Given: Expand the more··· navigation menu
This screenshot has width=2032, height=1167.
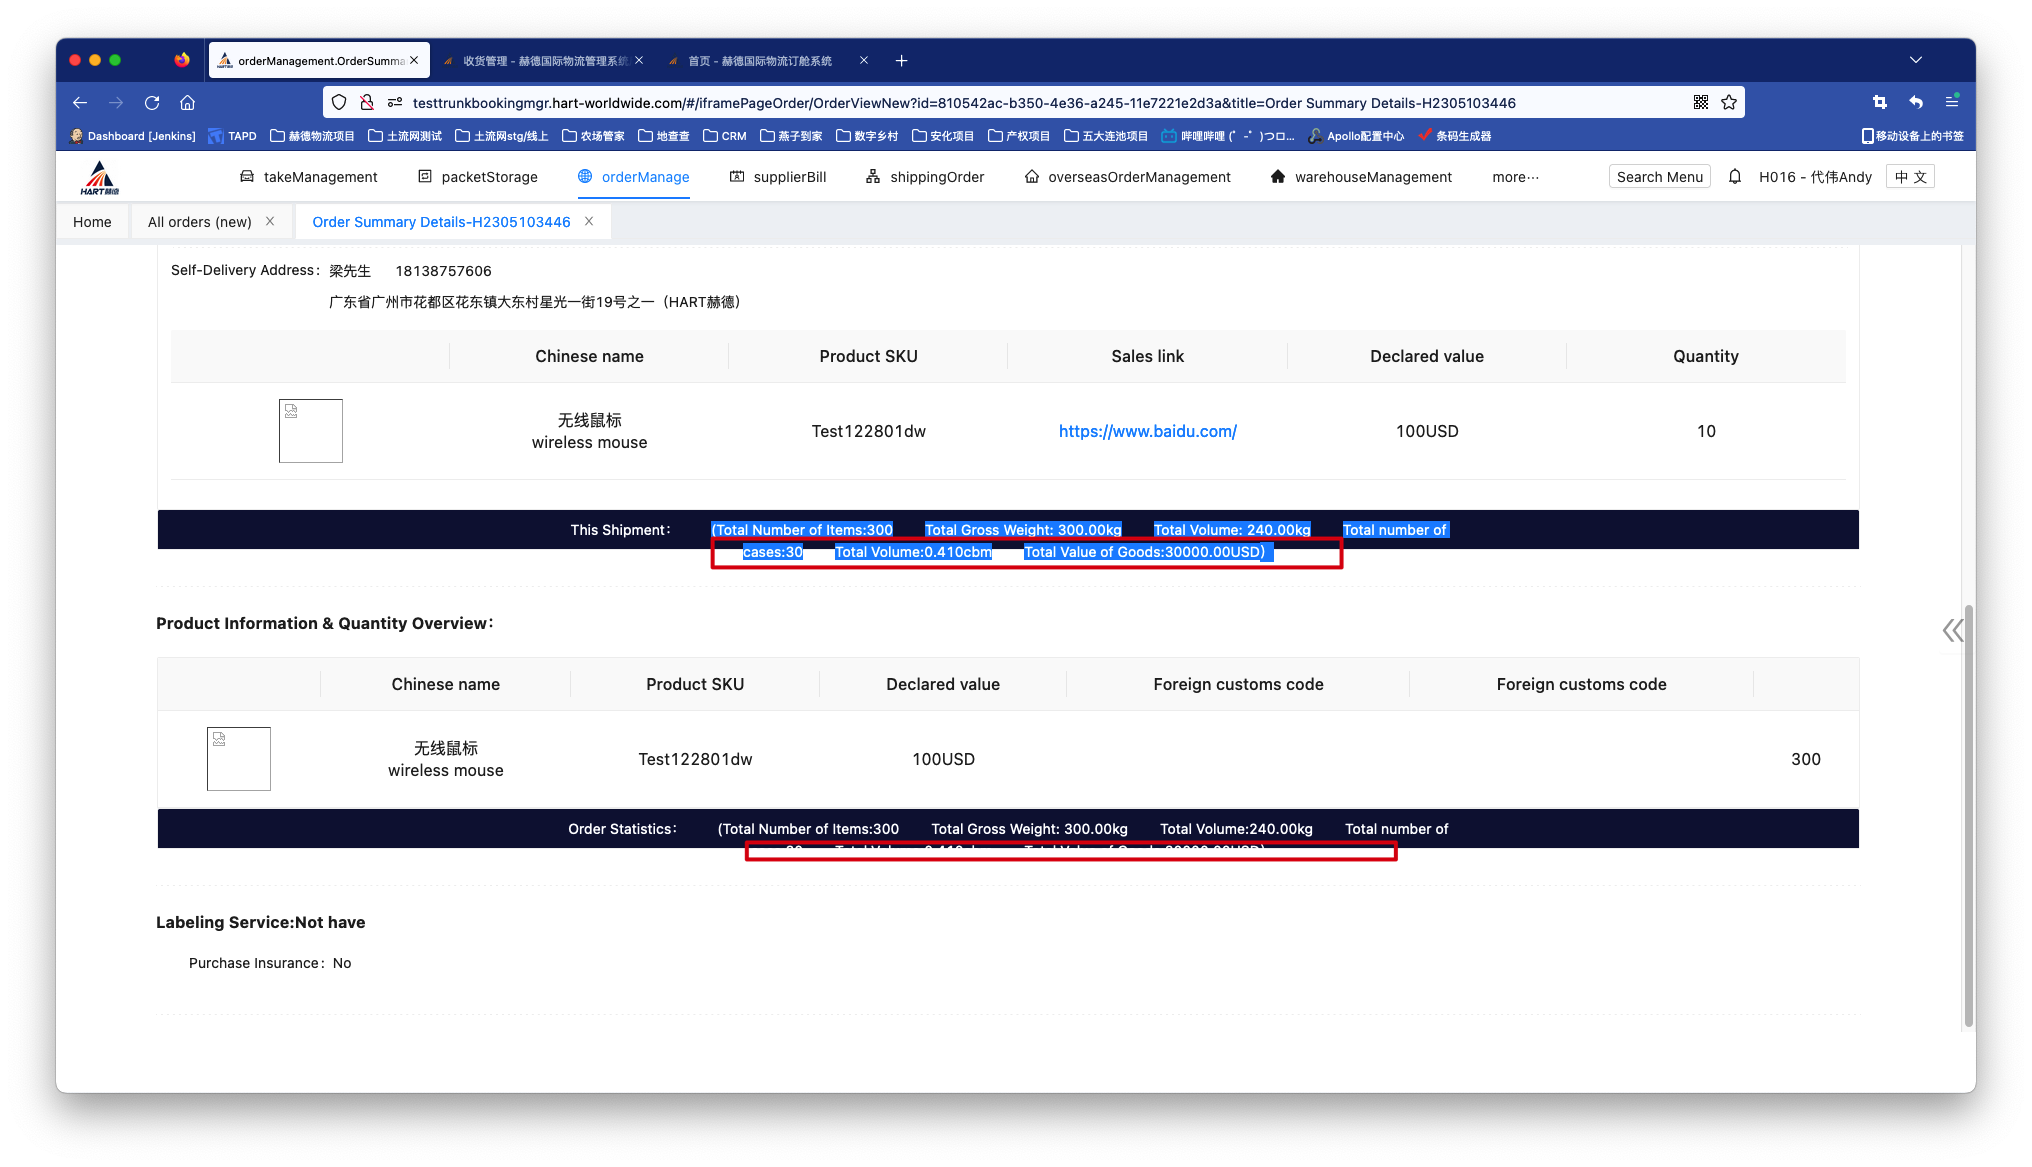Looking at the screenshot, I should [1515, 177].
